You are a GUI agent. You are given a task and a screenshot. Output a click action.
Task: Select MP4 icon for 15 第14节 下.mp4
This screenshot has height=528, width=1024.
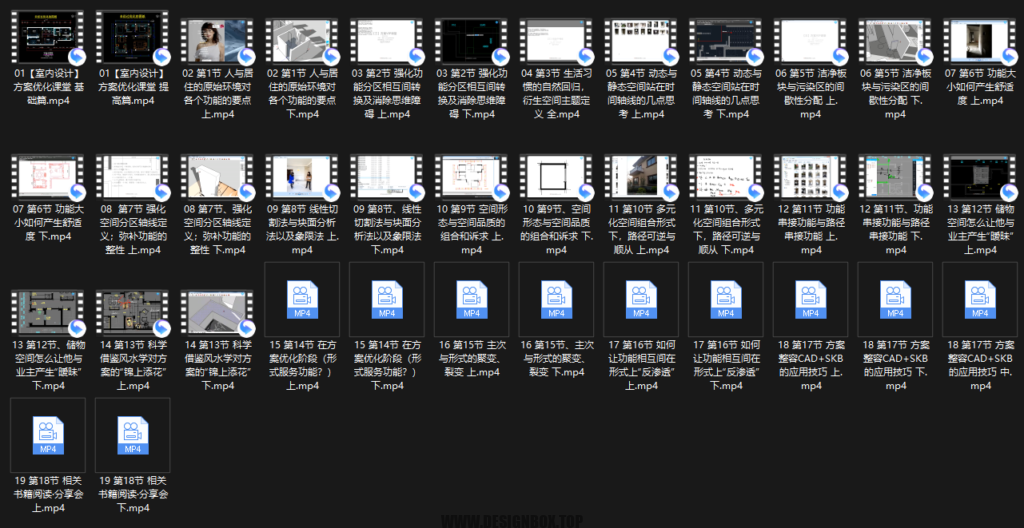386,299
